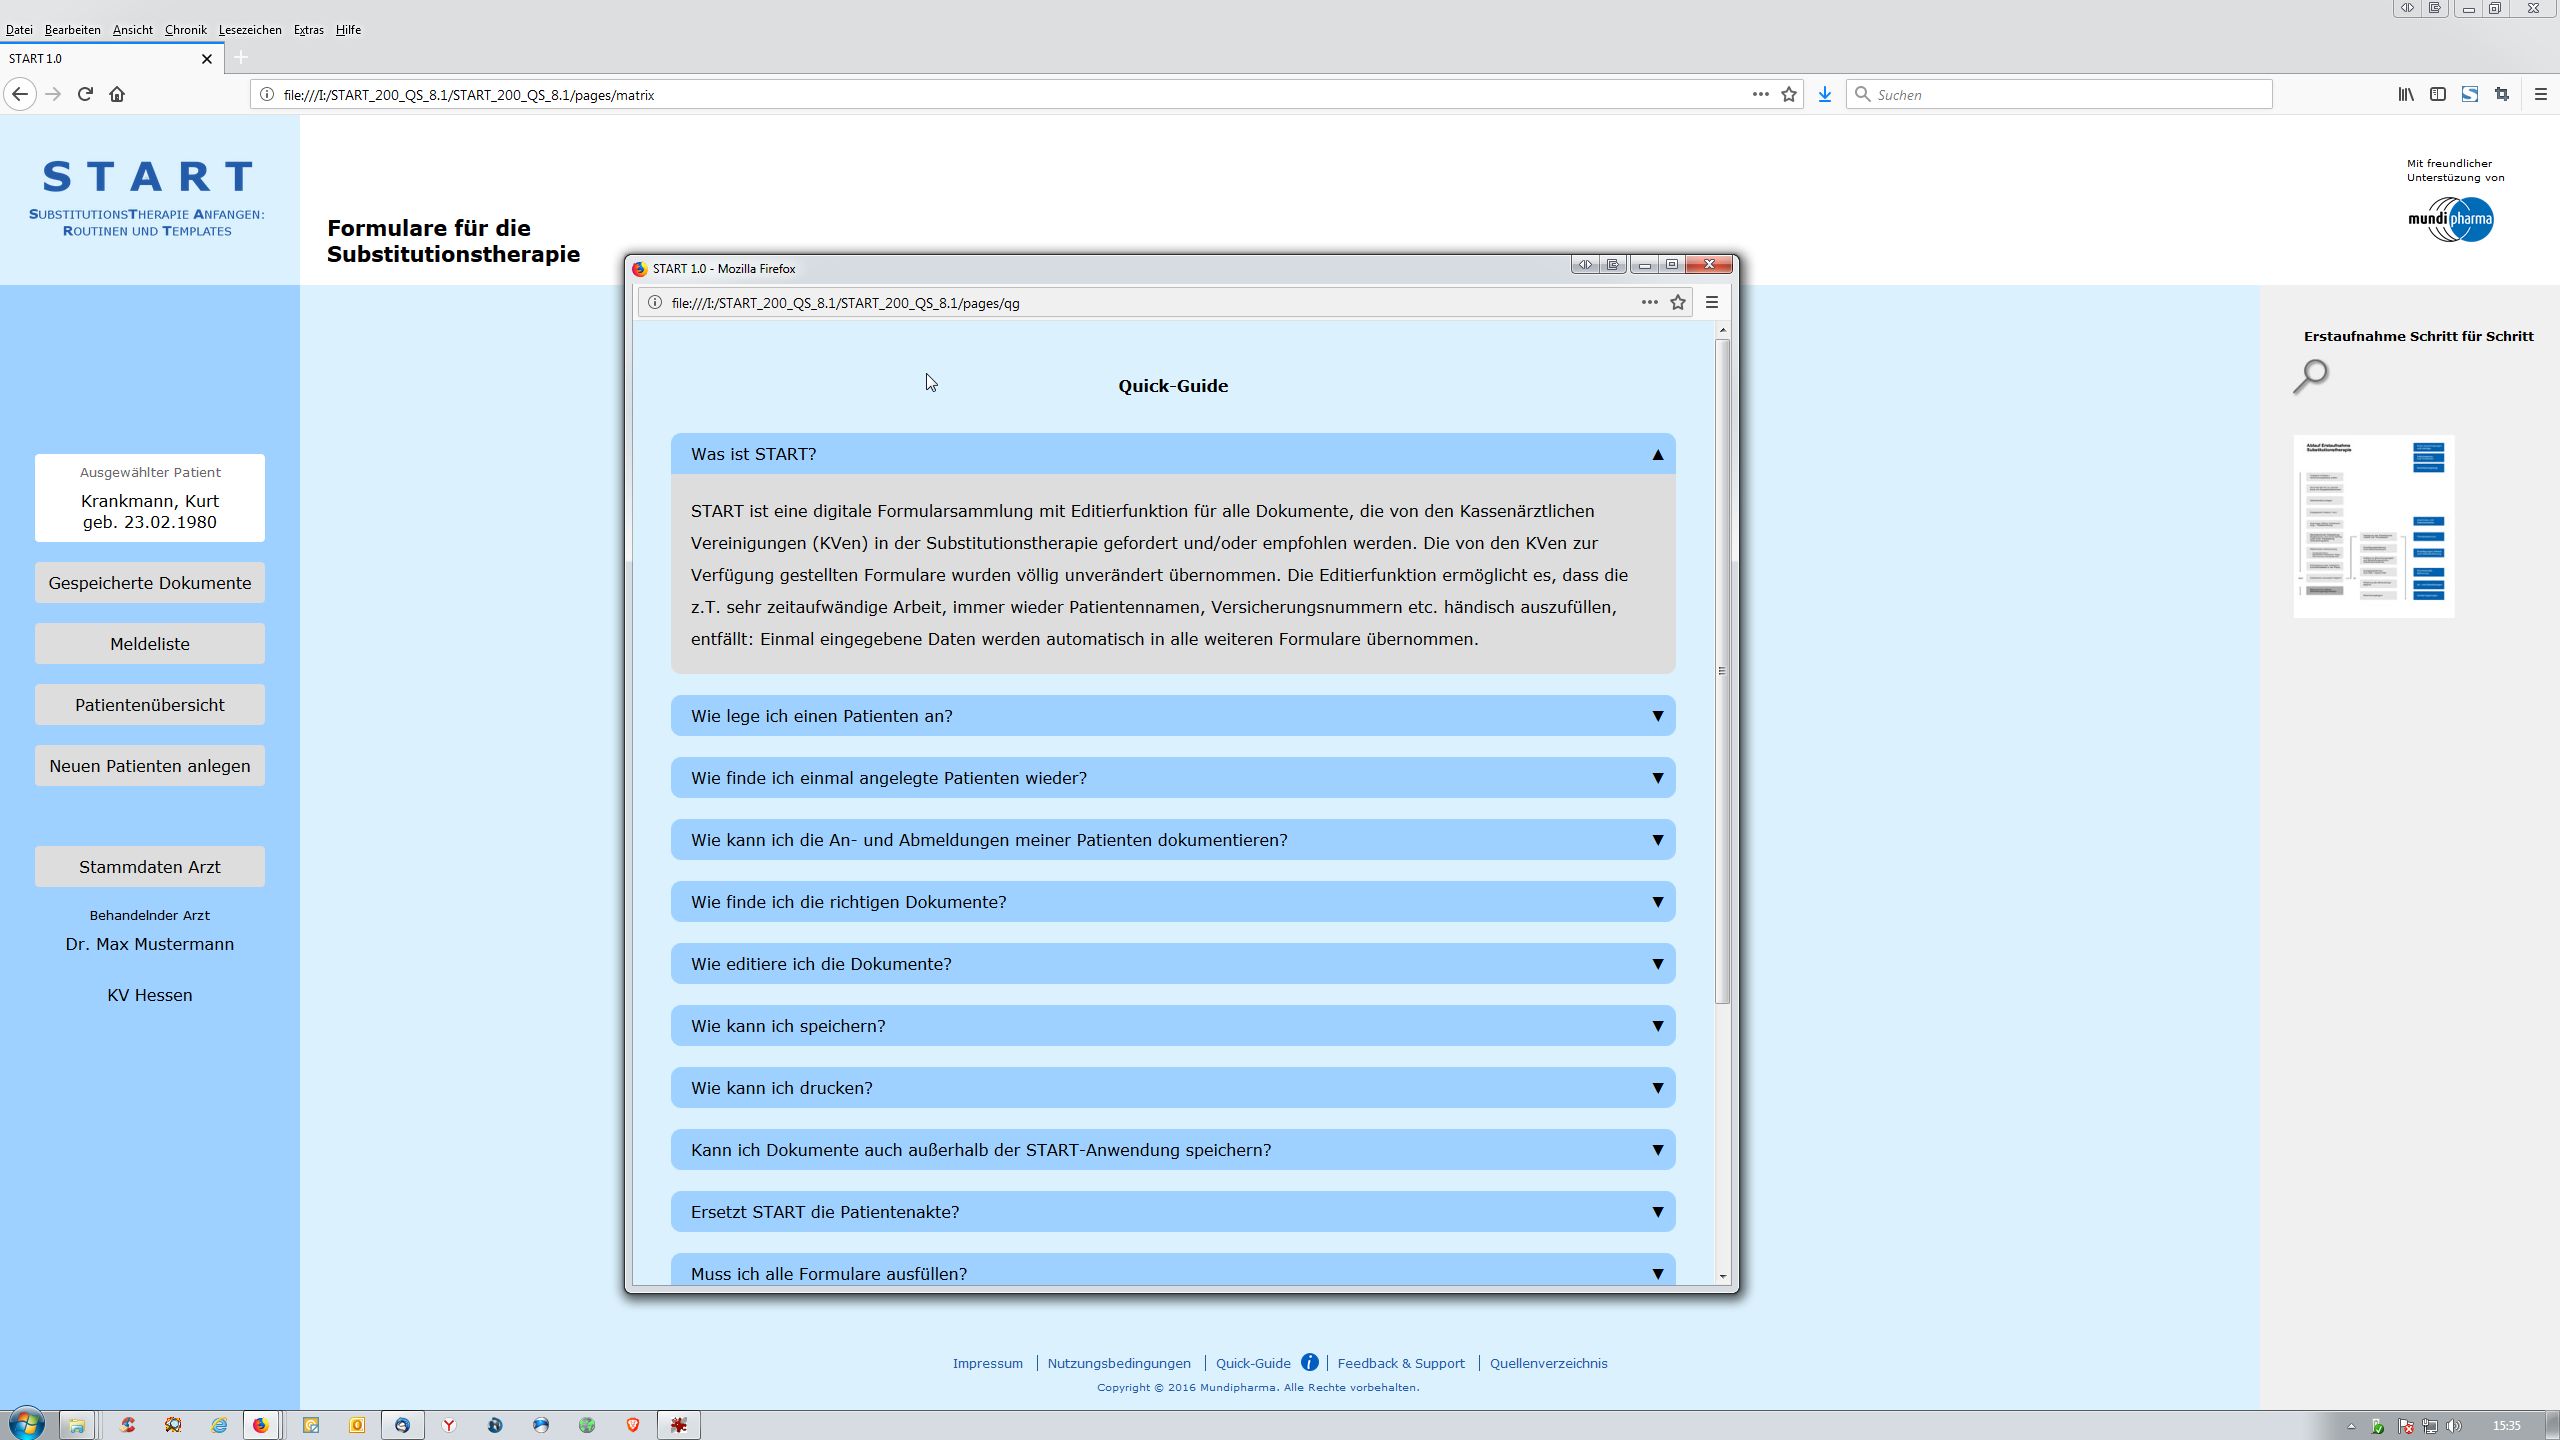Image resolution: width=2560 pixels, height=1440 pixels.
Task: Open the Lesezeichen menu
Action: point(250,30)
